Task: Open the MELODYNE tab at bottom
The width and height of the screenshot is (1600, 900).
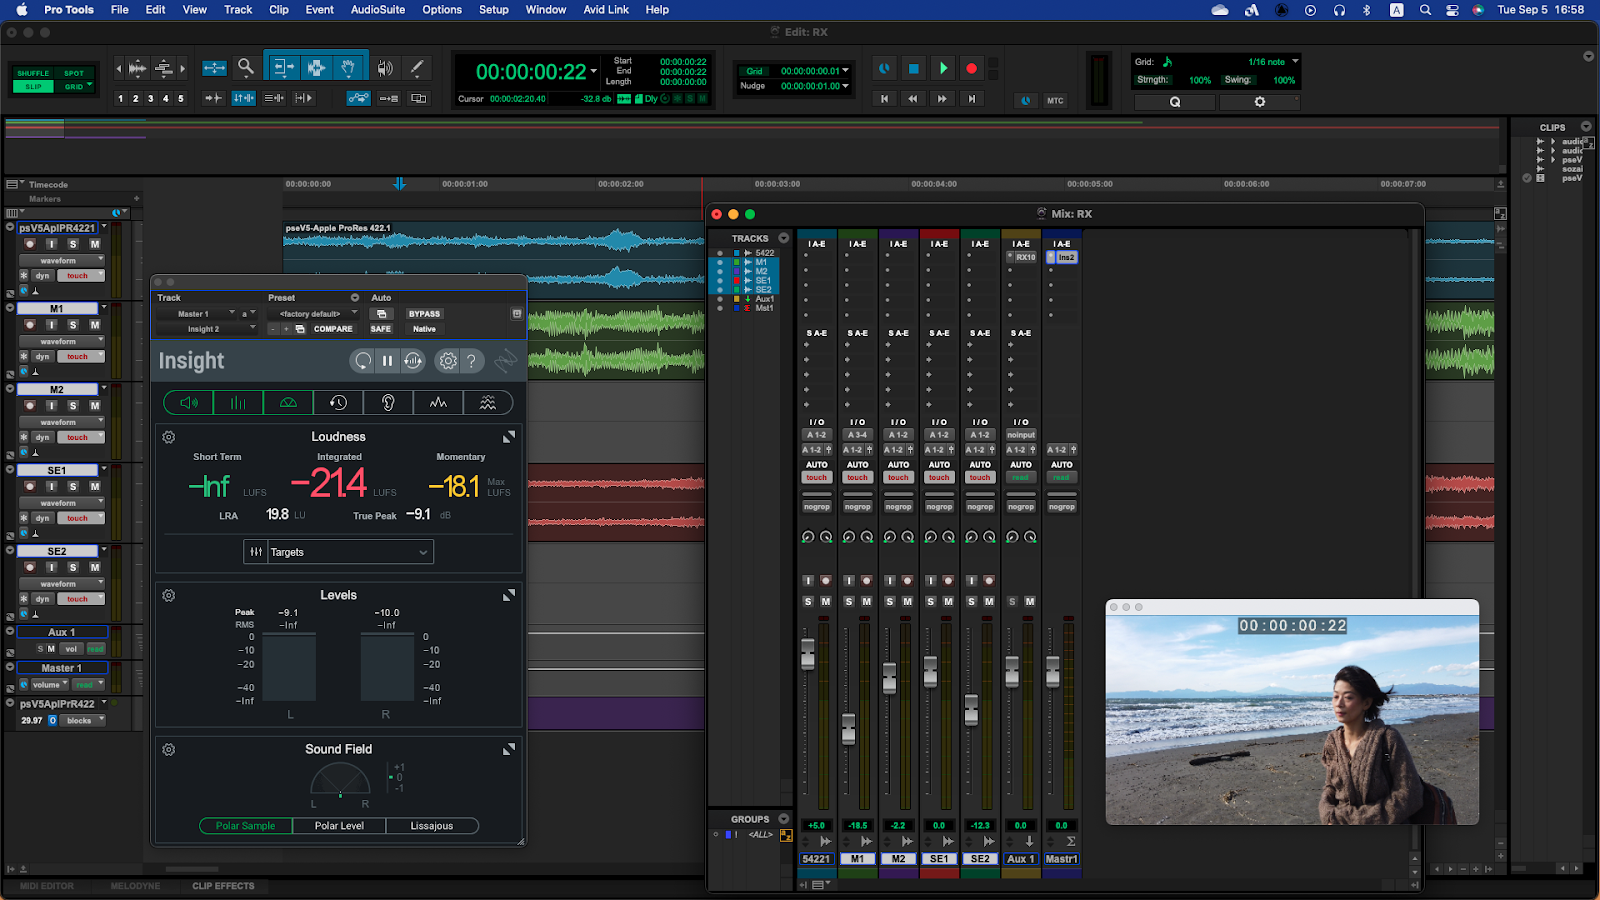Action: tap(135, 886)
